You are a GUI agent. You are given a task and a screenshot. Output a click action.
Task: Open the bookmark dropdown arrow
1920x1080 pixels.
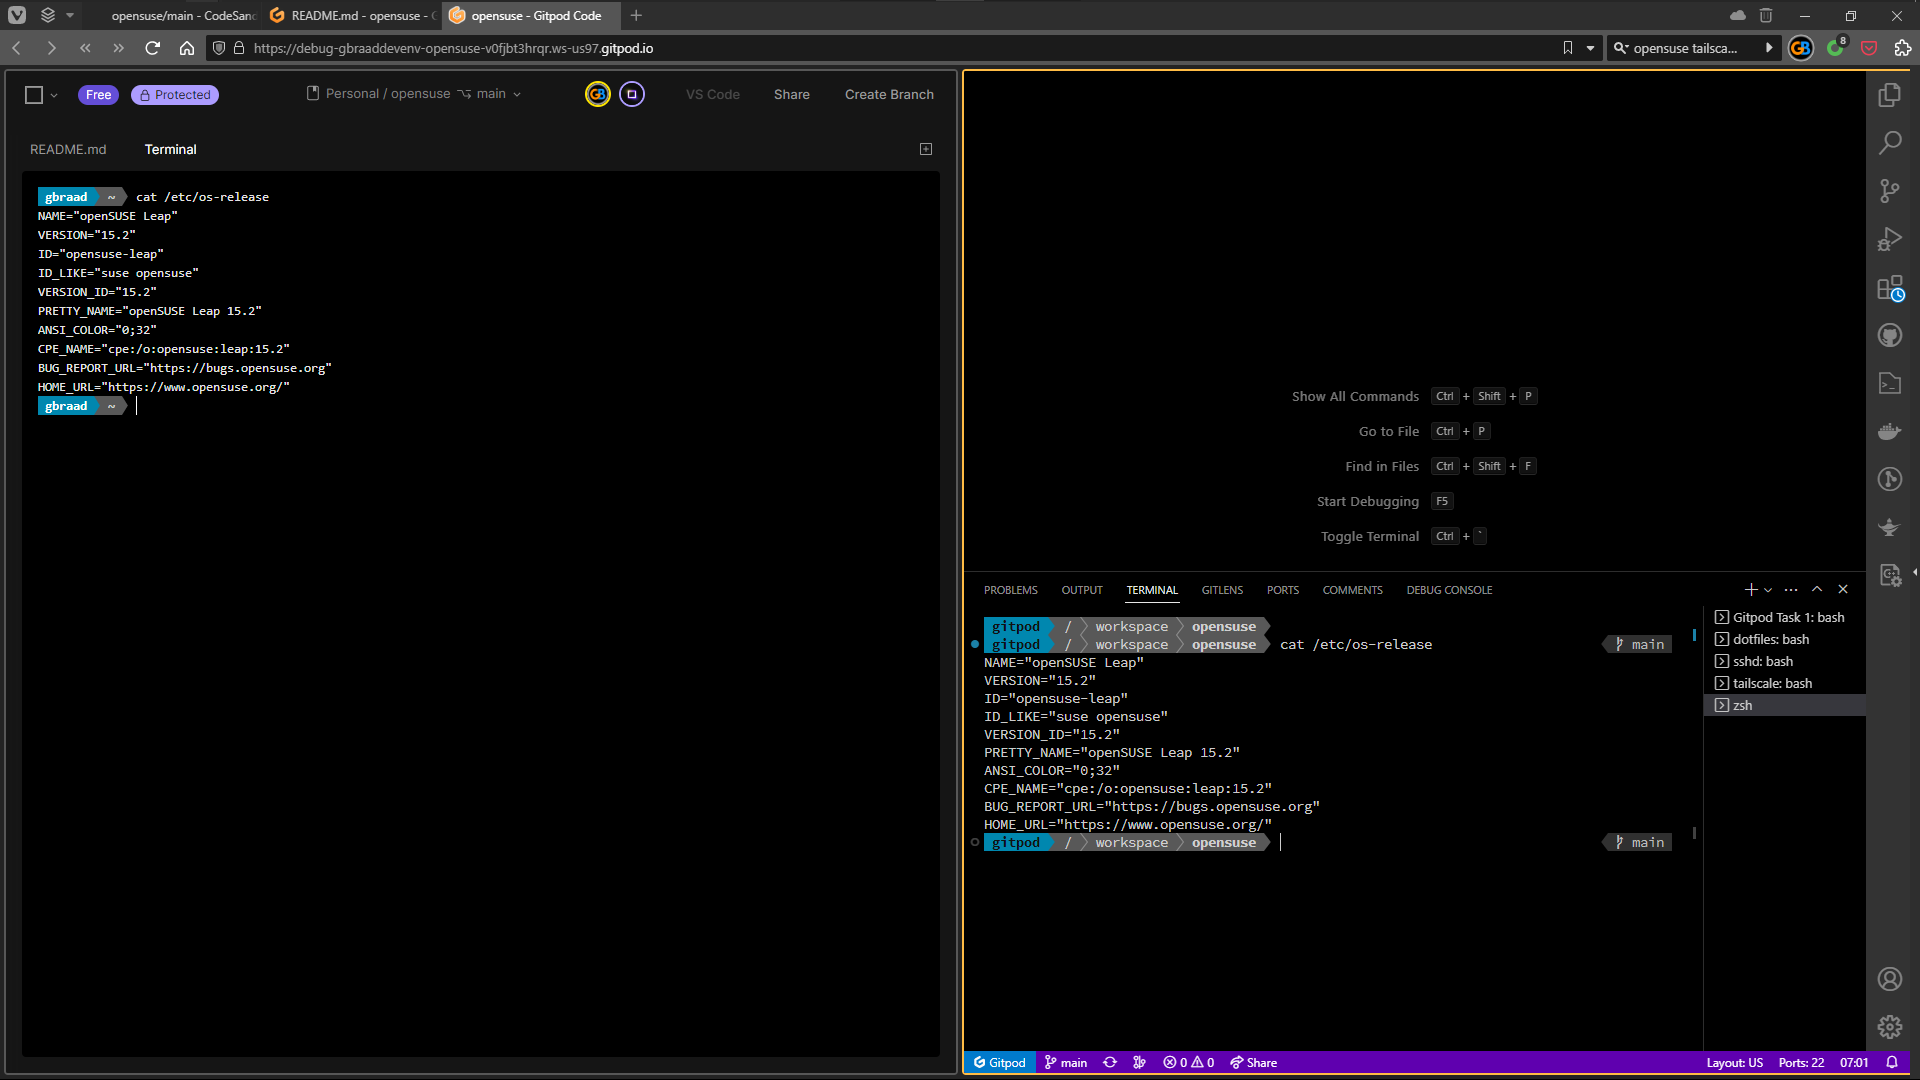click(x=1590, y=48)
